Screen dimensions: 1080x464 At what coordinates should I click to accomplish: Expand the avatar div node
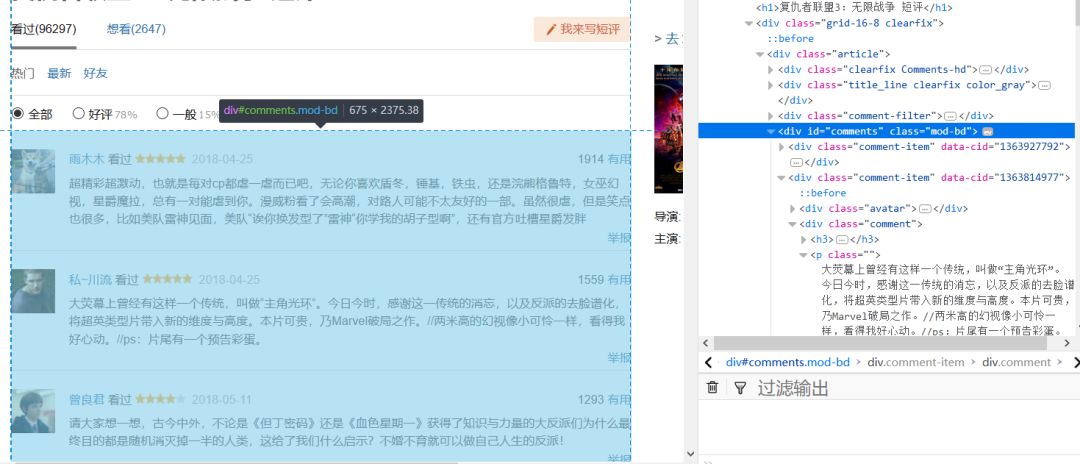[x=793, y=209]
